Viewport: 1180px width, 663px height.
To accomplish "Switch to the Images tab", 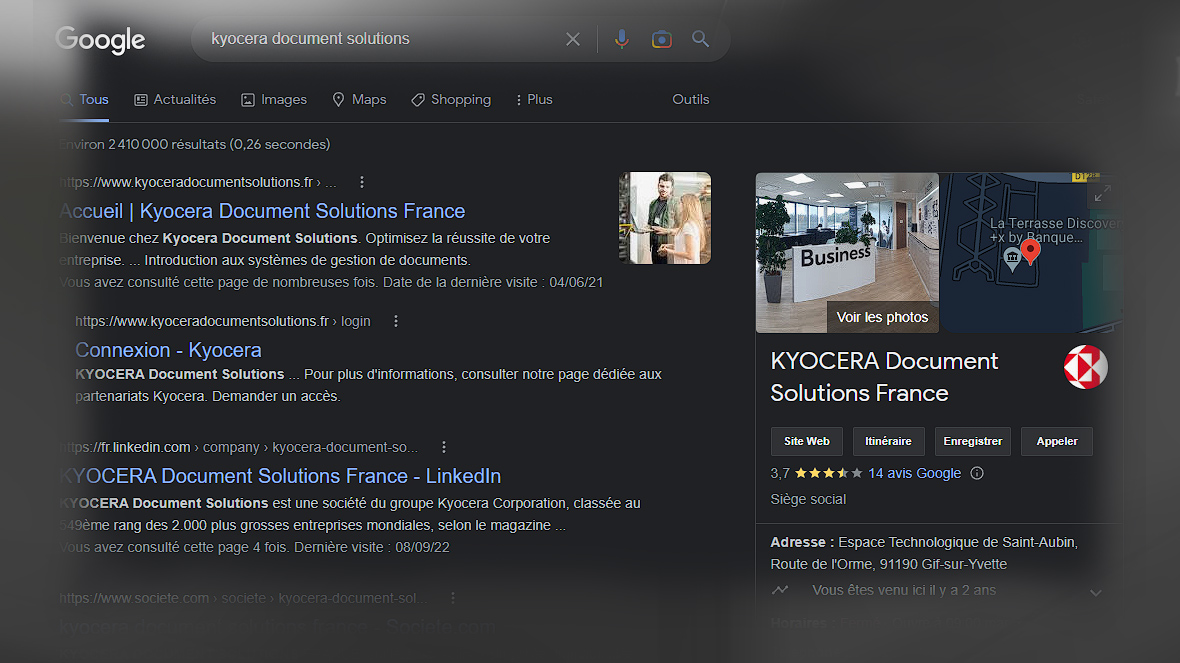I will pos(274,100).
